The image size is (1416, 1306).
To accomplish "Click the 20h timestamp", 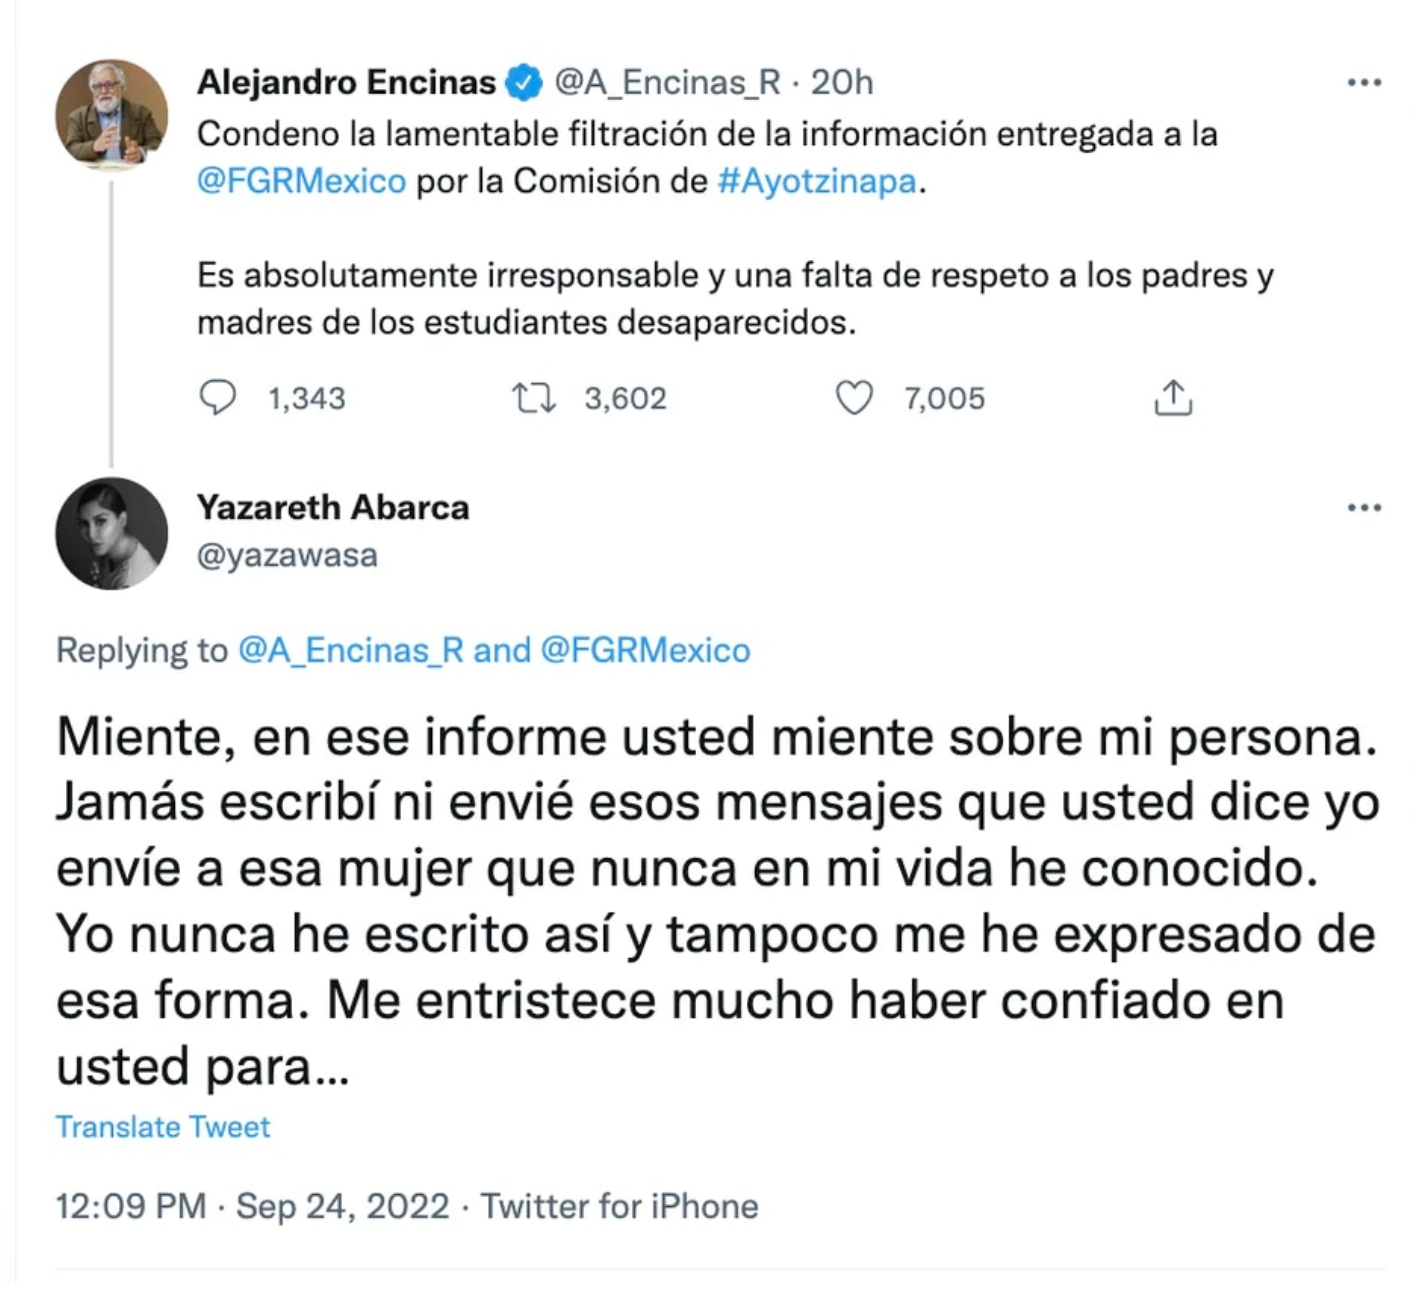I will pos(841,82).
